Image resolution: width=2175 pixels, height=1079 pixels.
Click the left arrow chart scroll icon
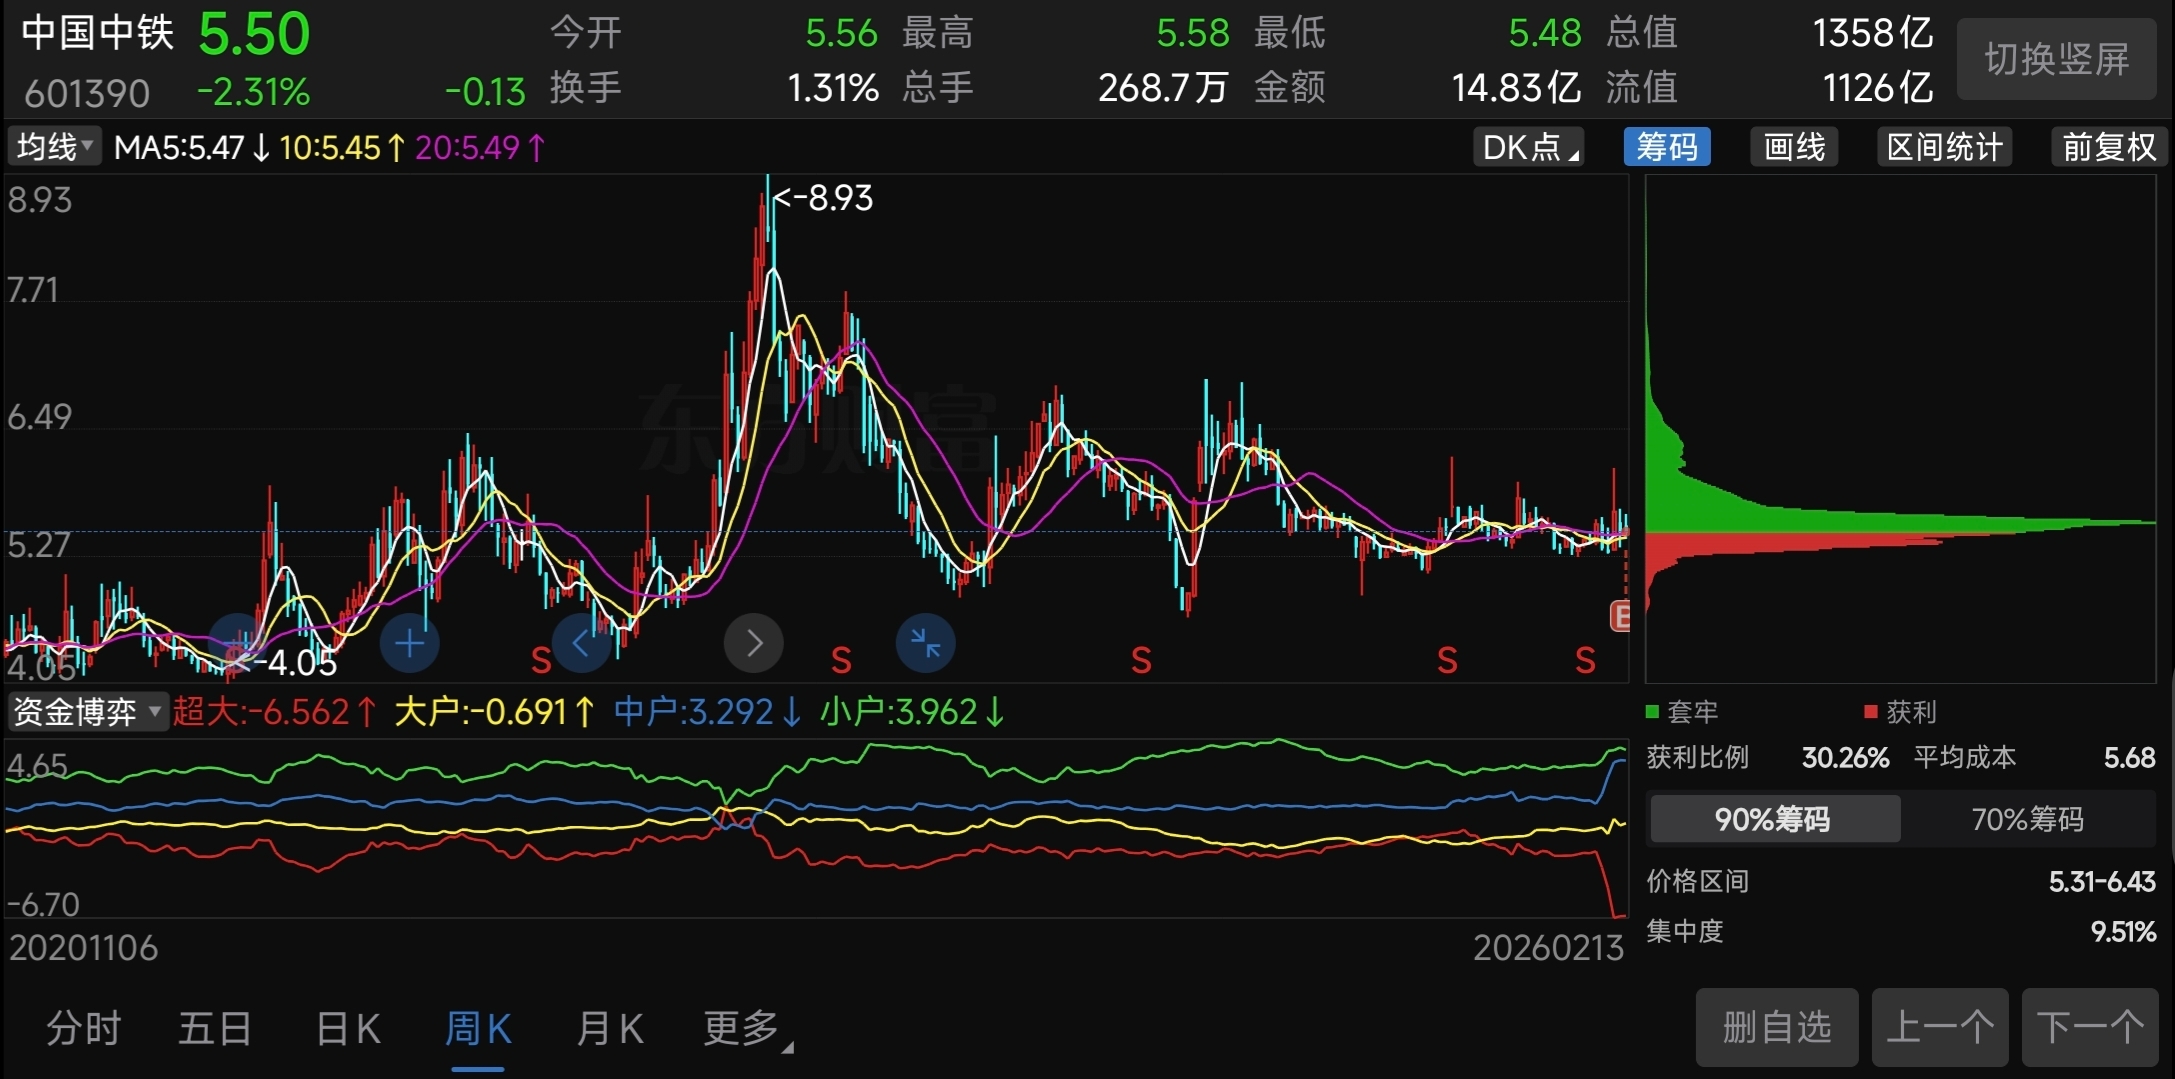point(582,643)
